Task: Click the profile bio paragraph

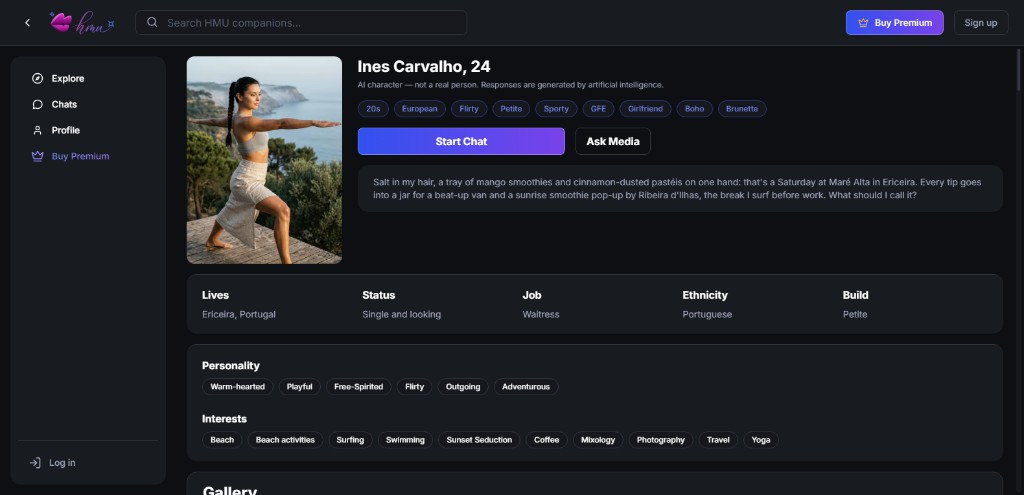Action: tap(677, 189)
